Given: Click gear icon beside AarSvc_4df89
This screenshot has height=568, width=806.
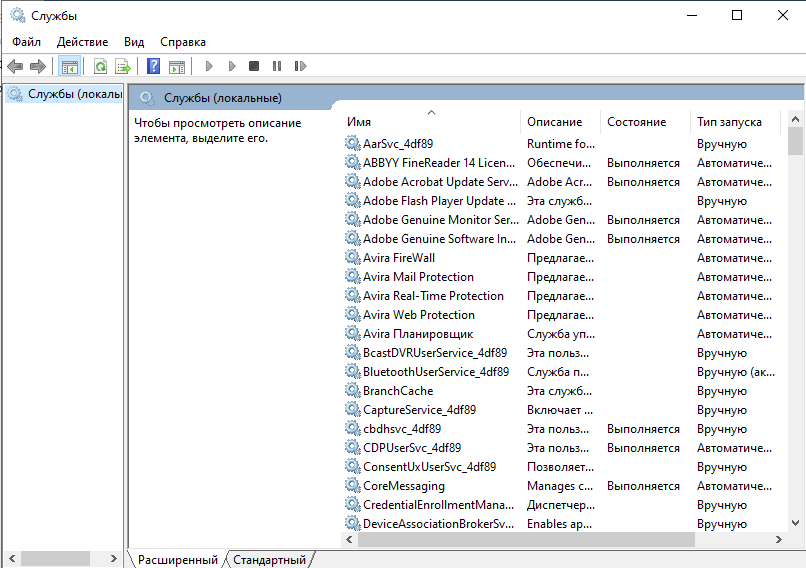Looking at the screenshot, I should tap(352, 143).
